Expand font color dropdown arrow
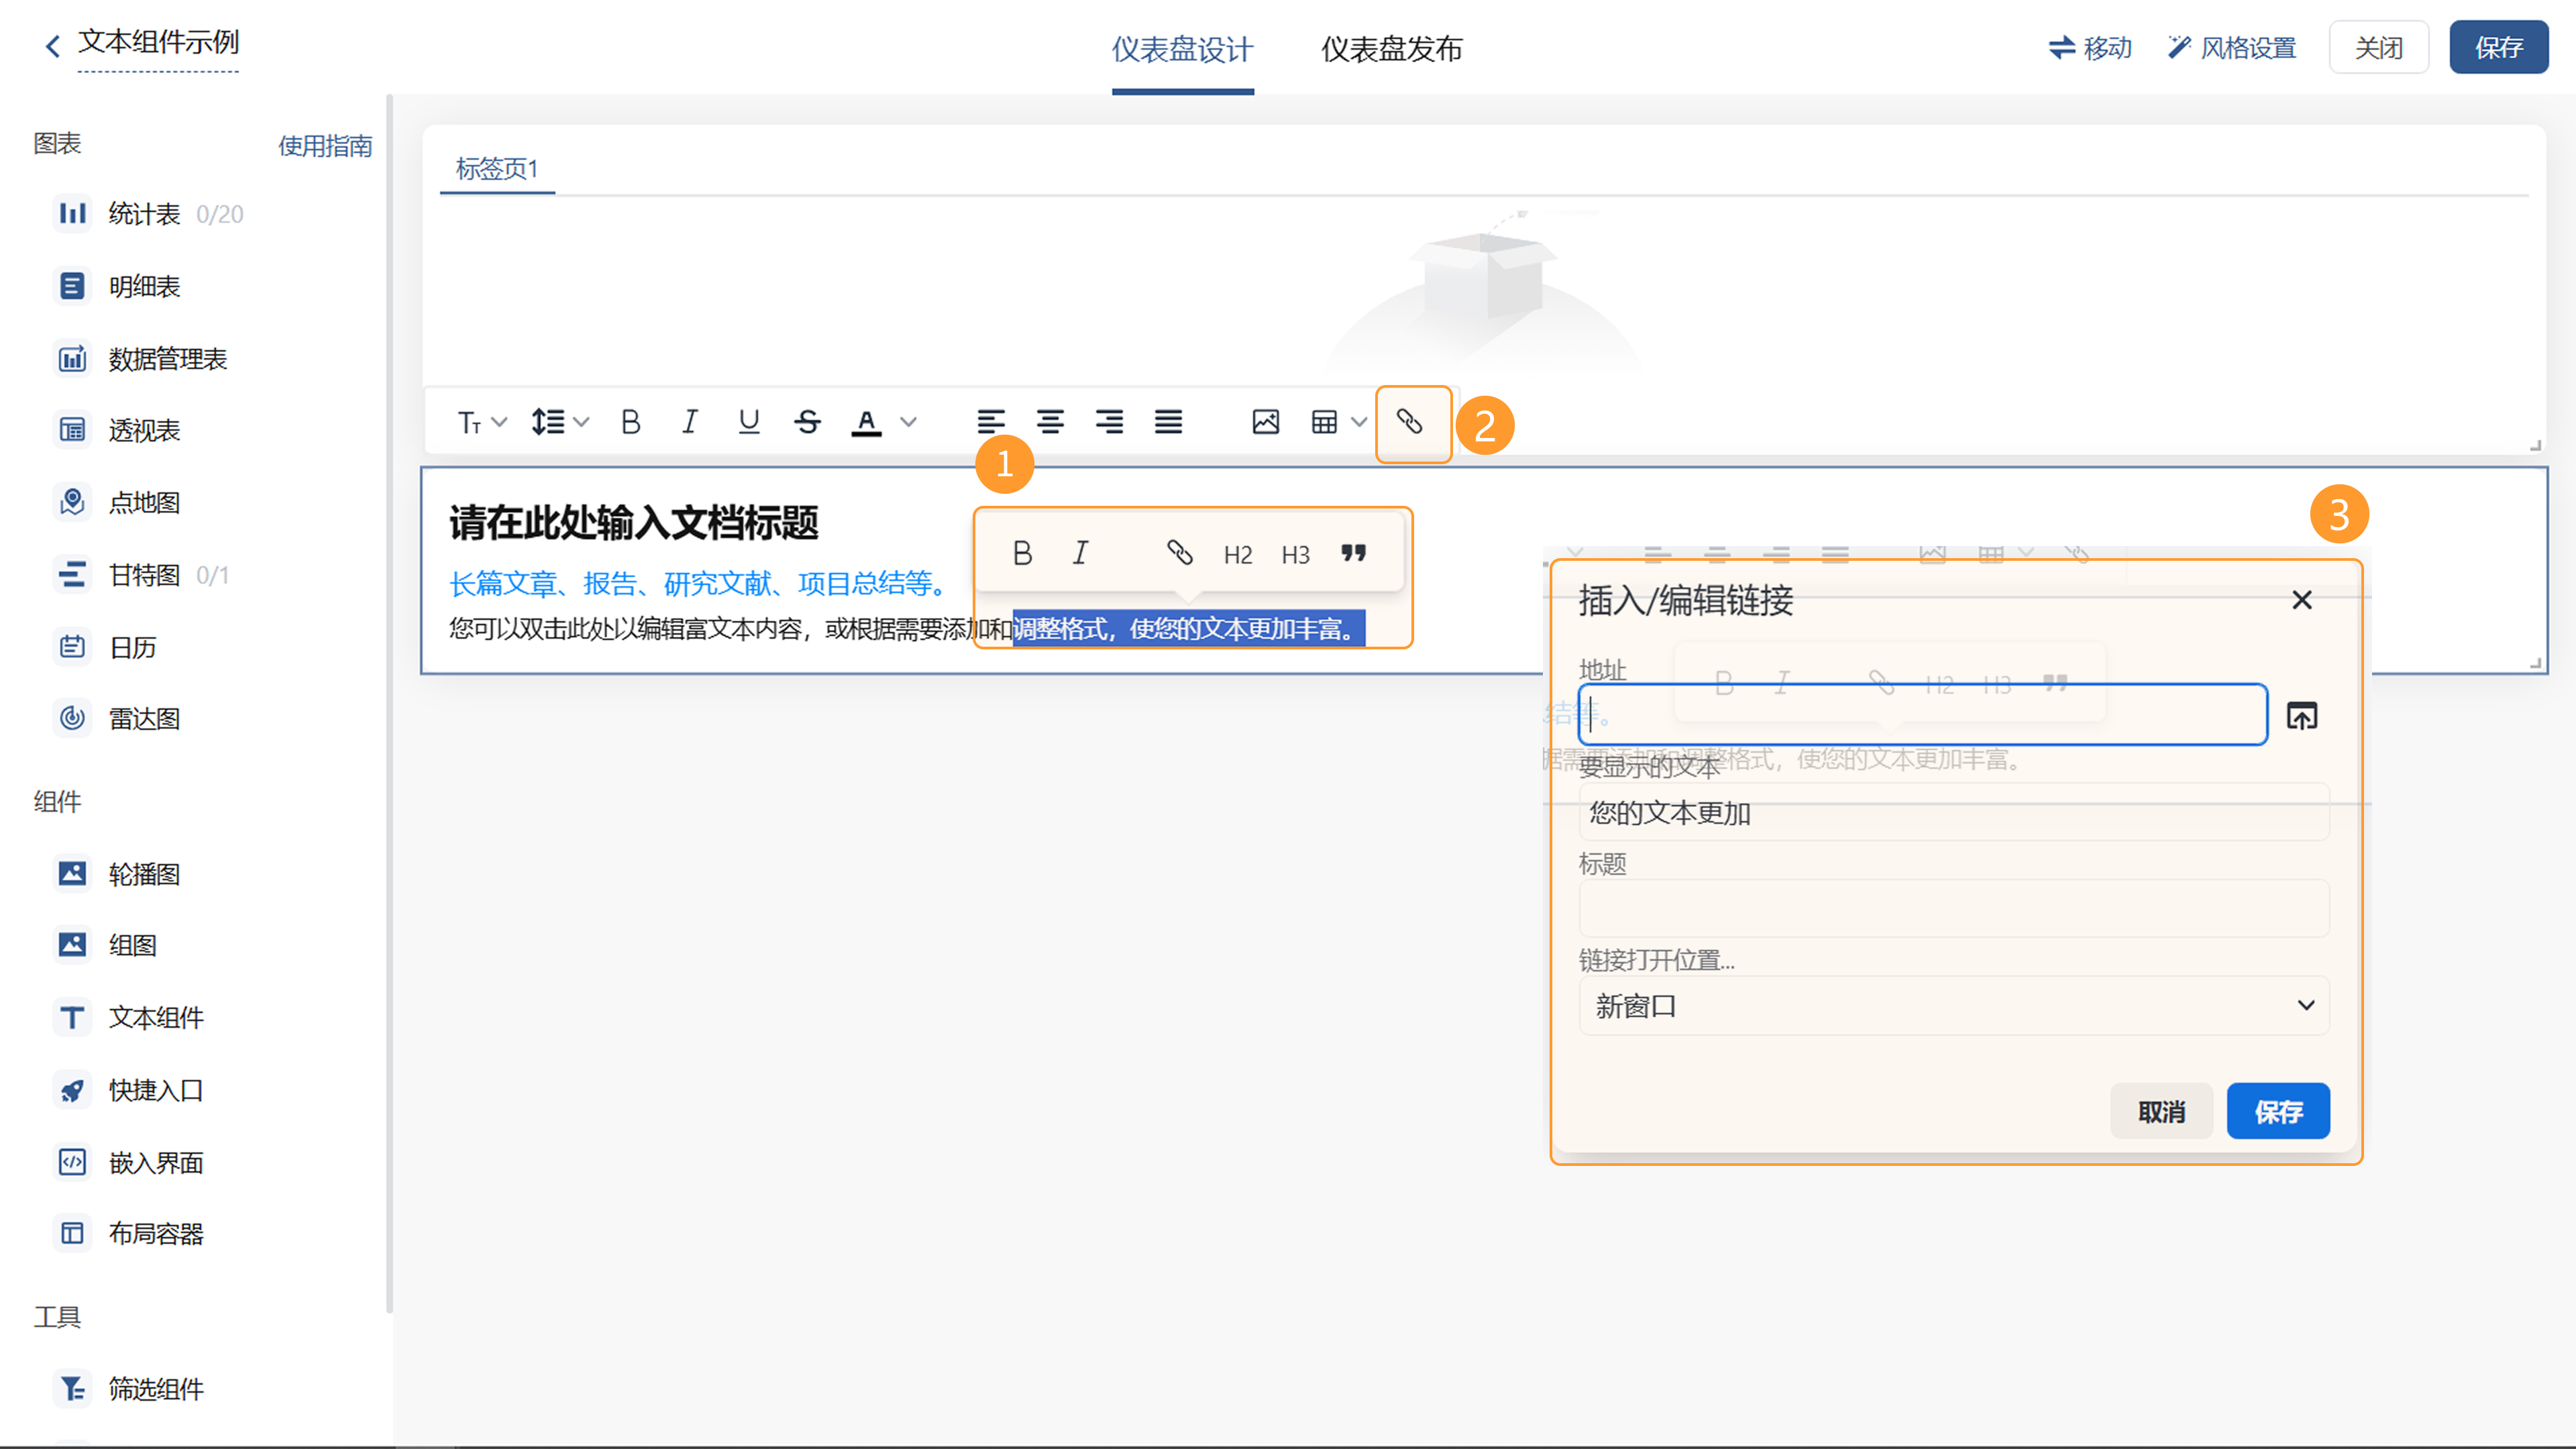2576x1449 pixels. coord(908,422)
